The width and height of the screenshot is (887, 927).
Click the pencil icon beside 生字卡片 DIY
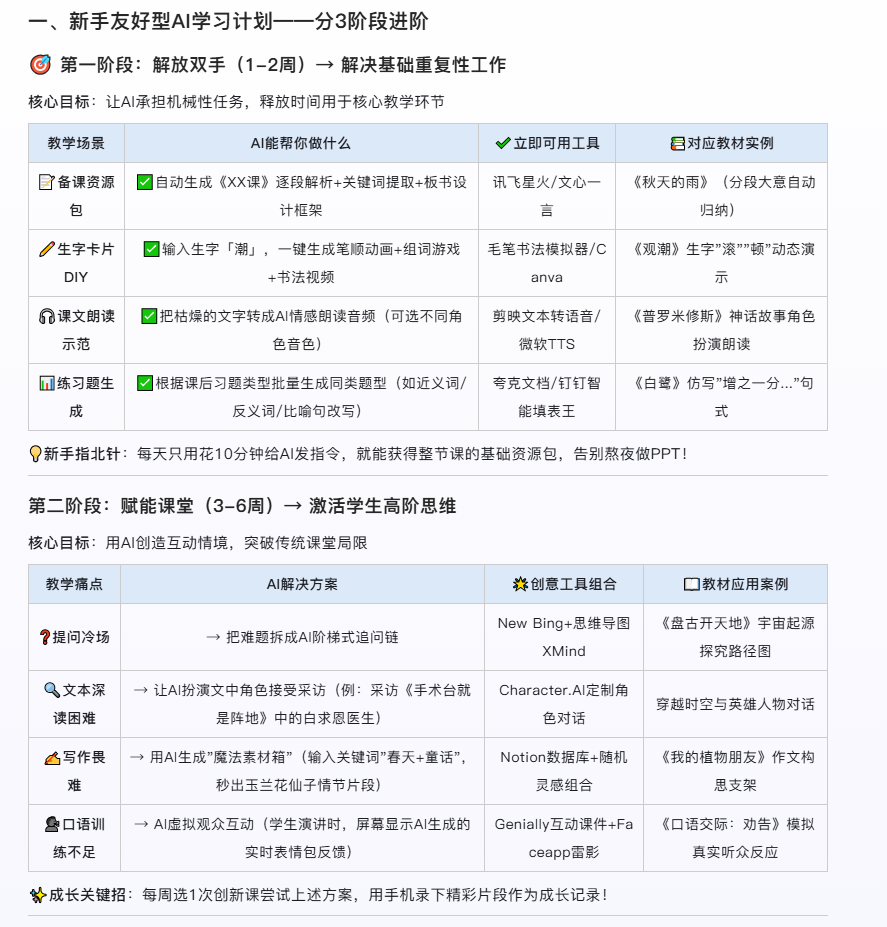click(x=46, y=249)
